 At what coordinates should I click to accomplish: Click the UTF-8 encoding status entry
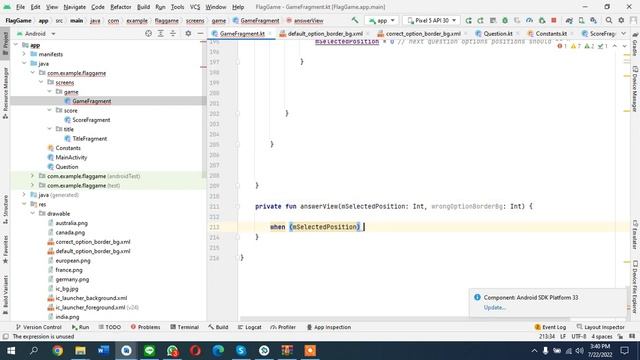point(579,336)
